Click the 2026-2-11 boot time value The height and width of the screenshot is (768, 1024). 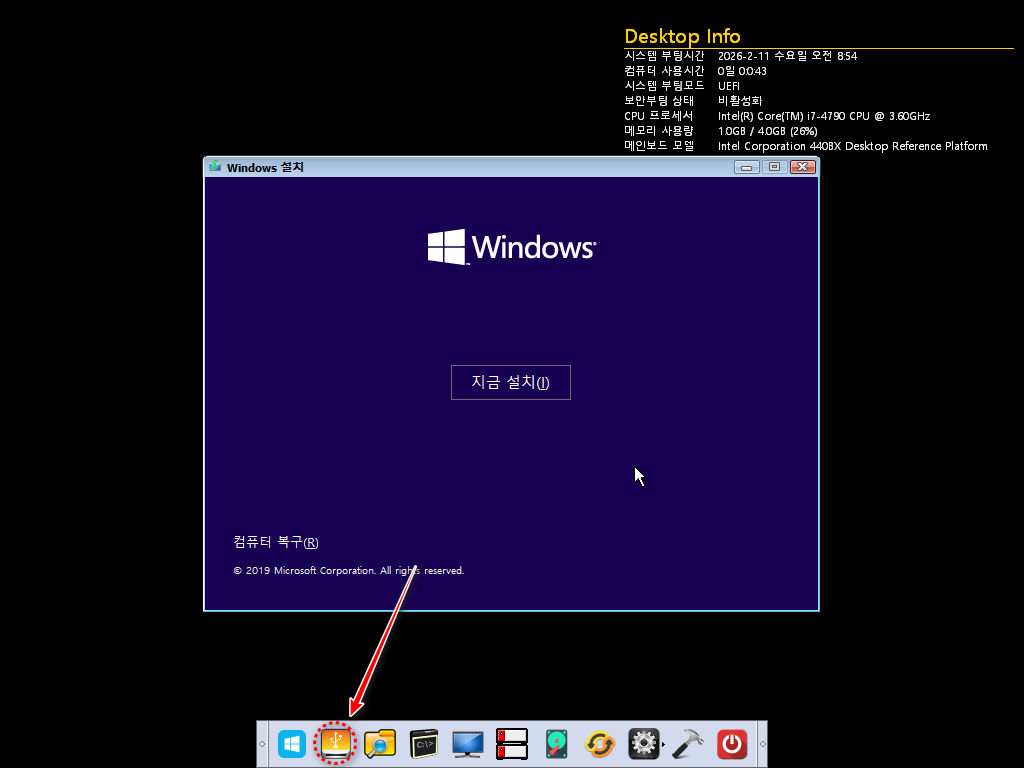(x=787, y=56)
